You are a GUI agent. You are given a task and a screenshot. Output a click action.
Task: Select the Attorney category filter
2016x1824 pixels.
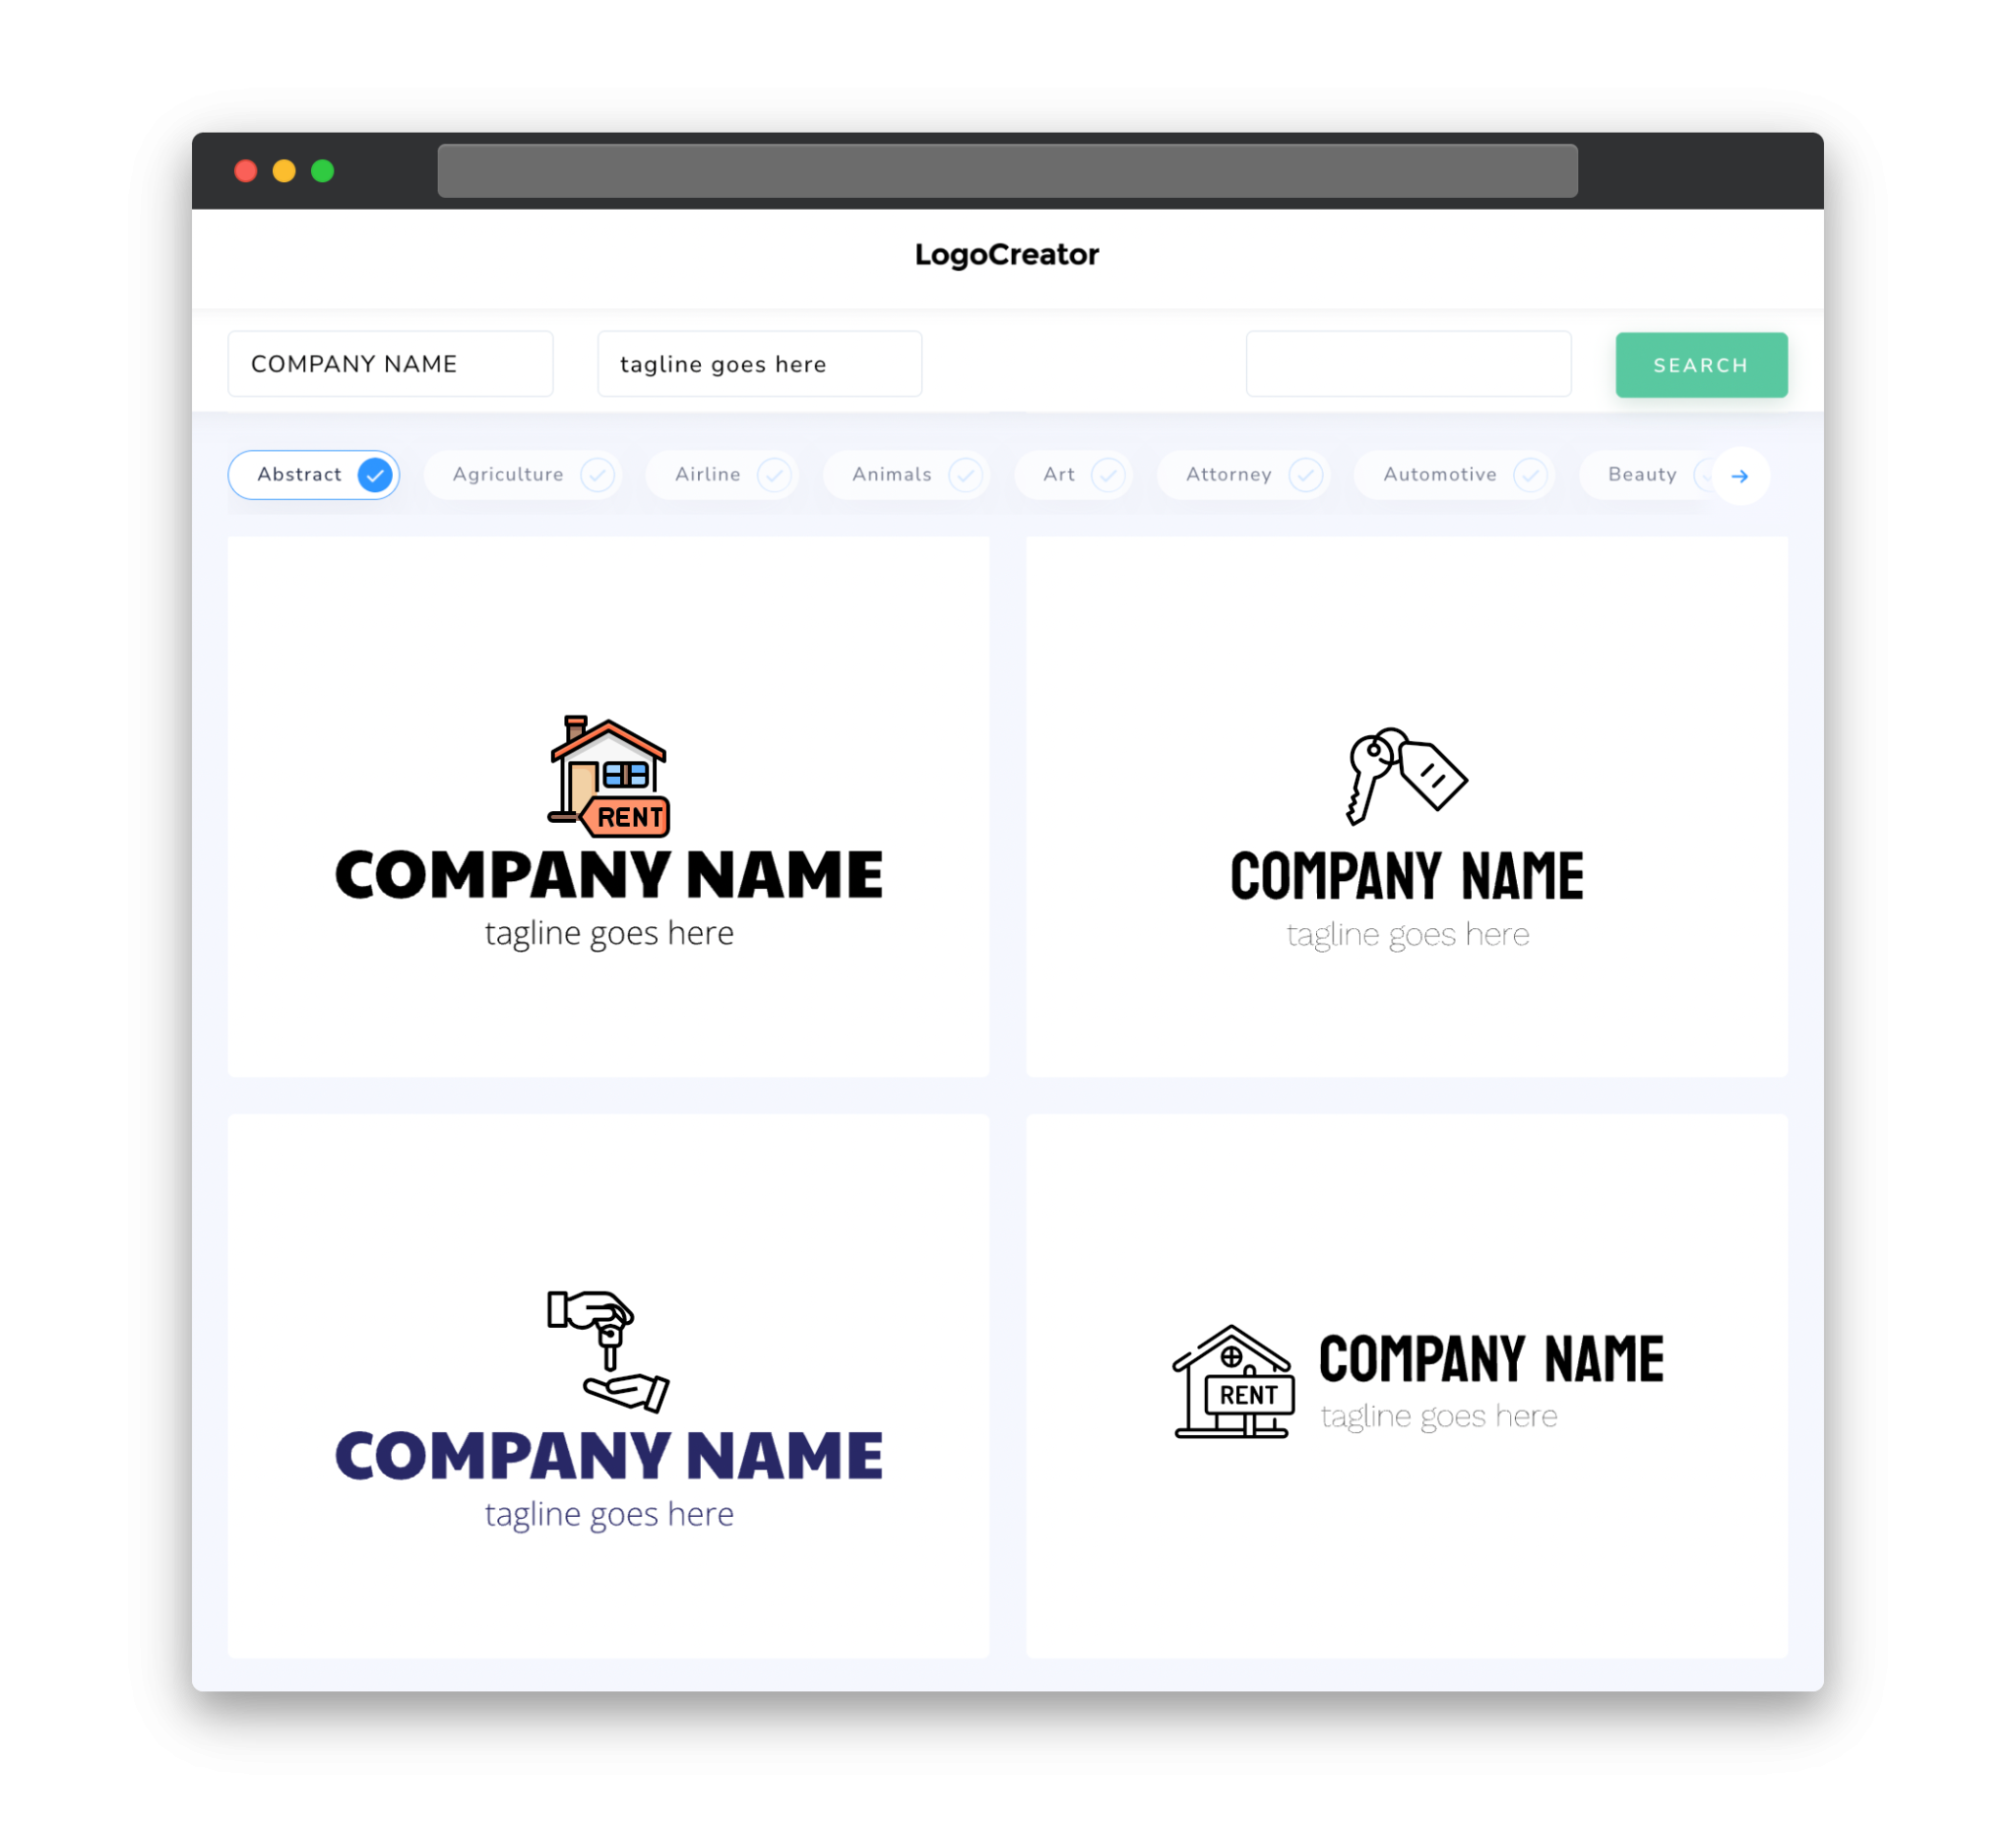coord(1247,474)
